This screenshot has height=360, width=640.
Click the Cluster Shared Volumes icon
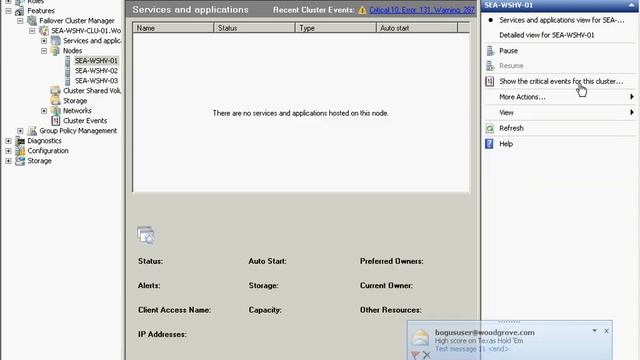click(x=56, y=91)
